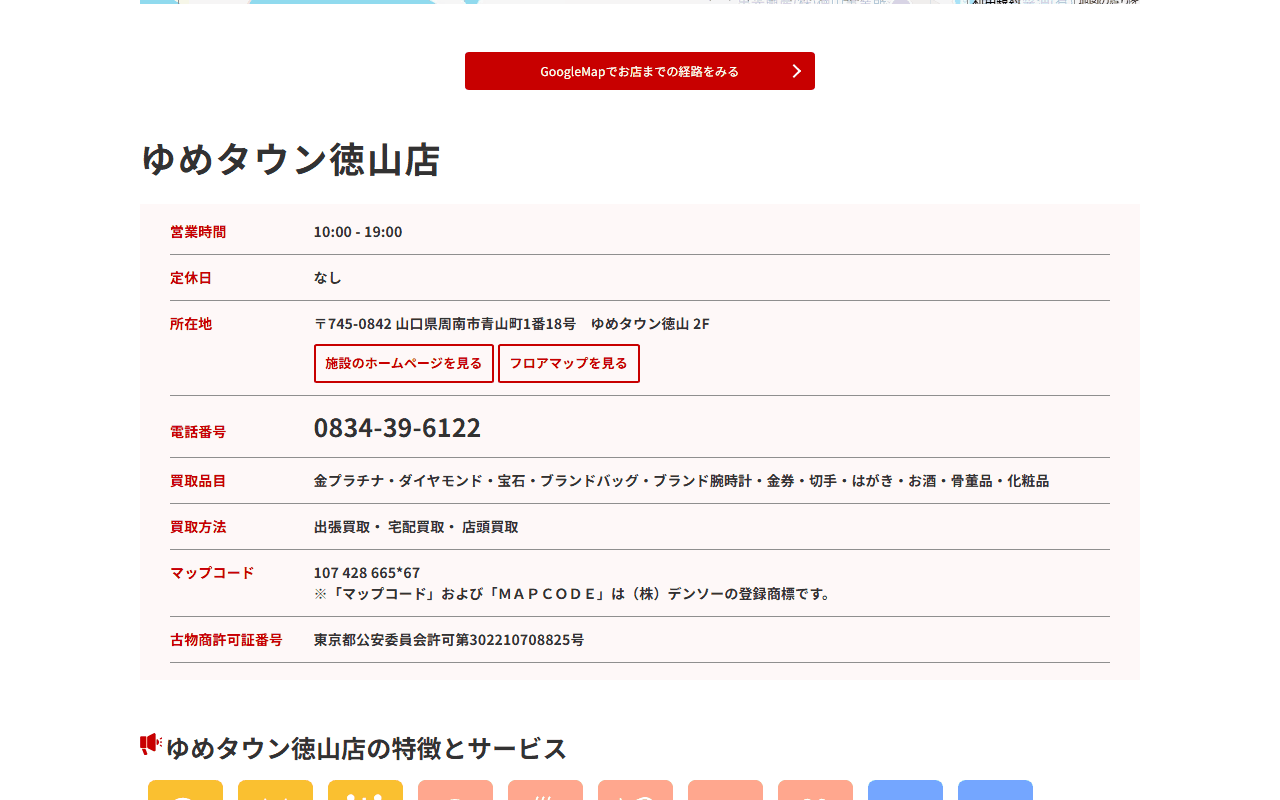The height and width of the screenshot is (800, 1280).
Task: Select the map code 107 428 665*67
Action: tap(367, 573)
